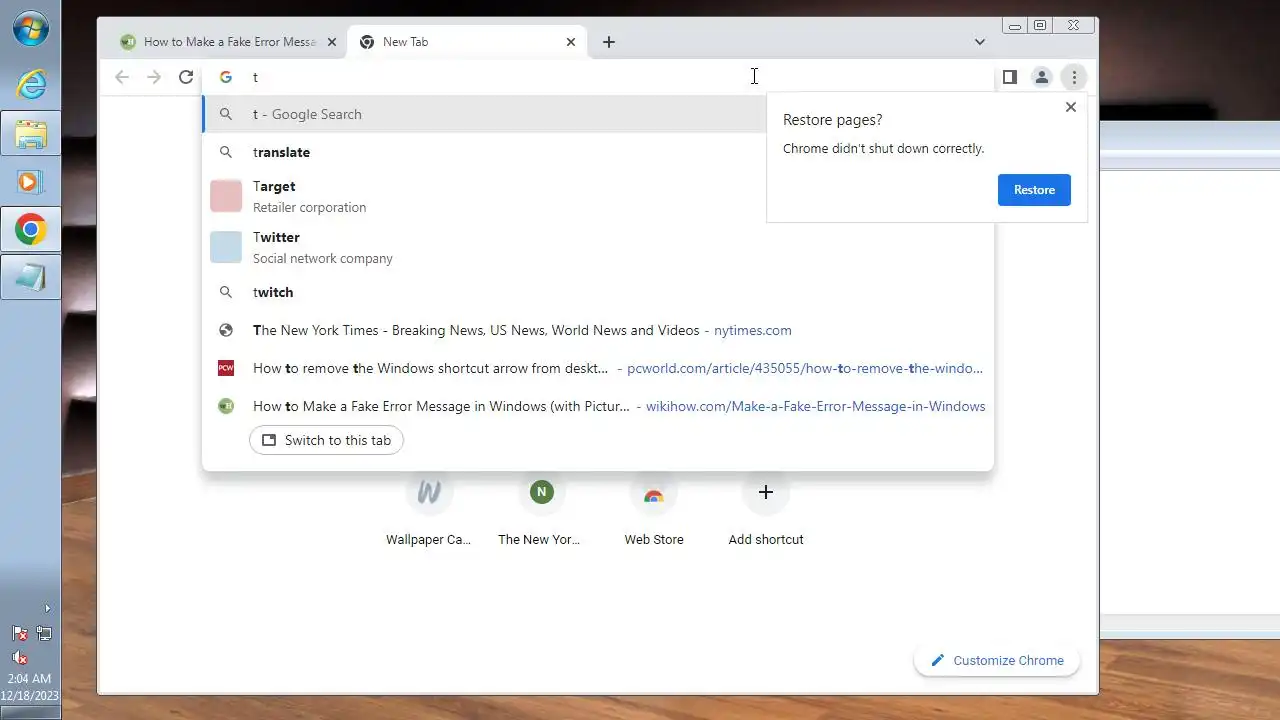The height and width of the screenshot is (720, 1280).
Task: Click the Switch to this tab button
Action: pos(326,440)
